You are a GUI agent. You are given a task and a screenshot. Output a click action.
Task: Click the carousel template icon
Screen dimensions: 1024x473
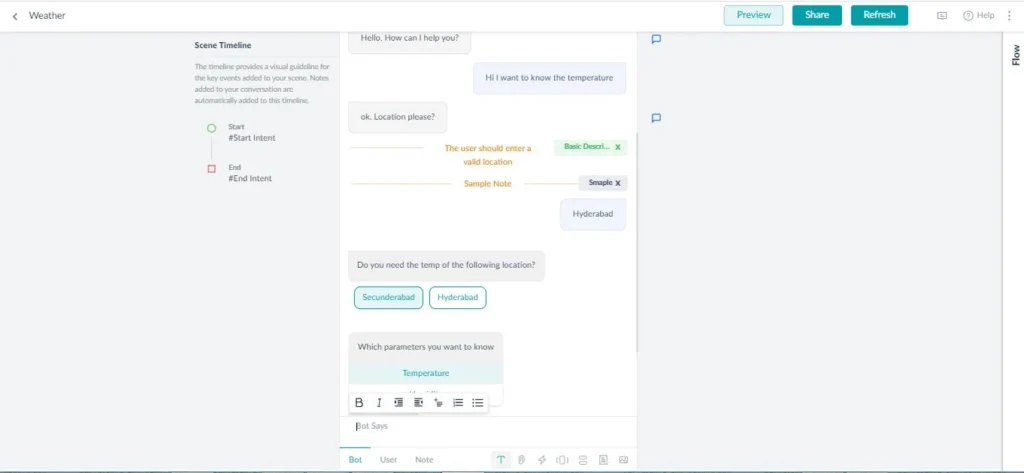[562, 459]
